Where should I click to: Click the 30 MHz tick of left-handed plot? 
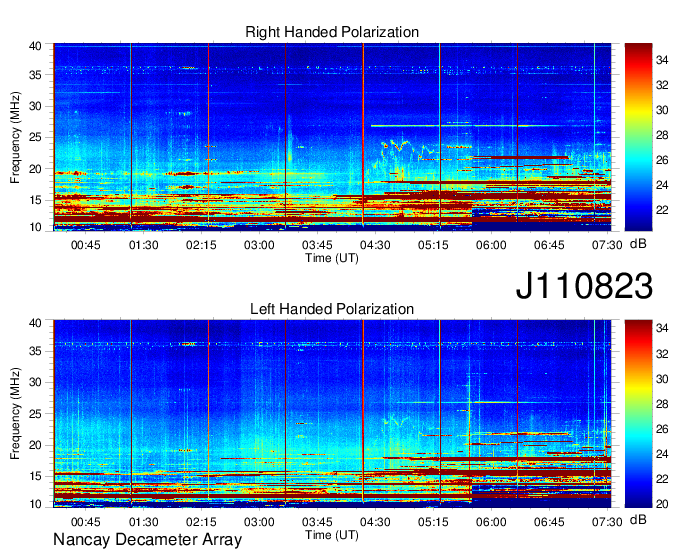36,382
